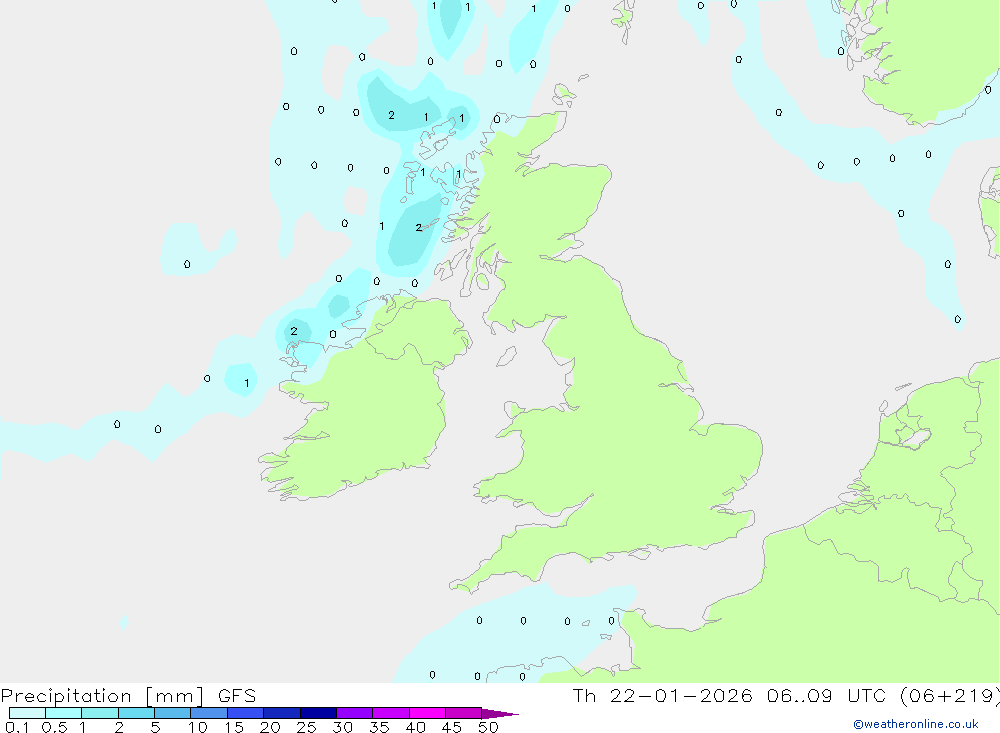Image resolution: width=1000 pixels, height=733 pixels.
Task: Click the 30–35 mm purple legend swatch
Action: coord(355,713)
